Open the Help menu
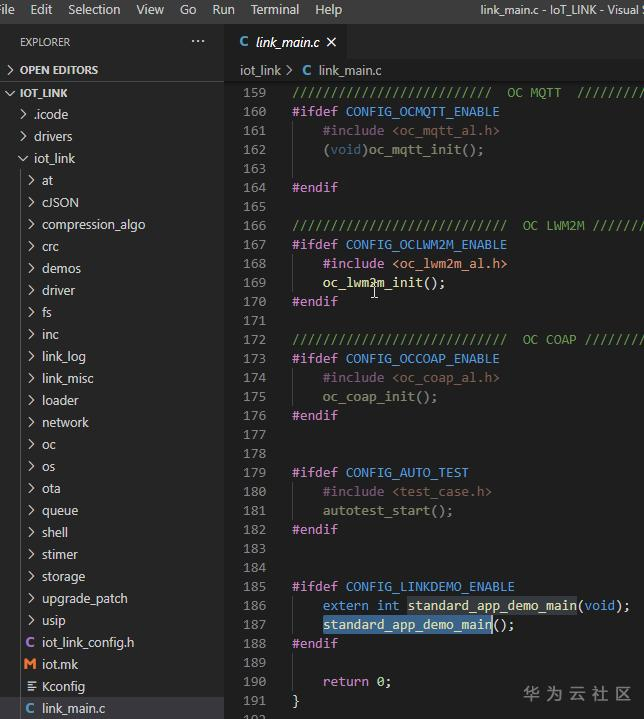The width and height of the screenshot is (644, 719). coord(328,10)
